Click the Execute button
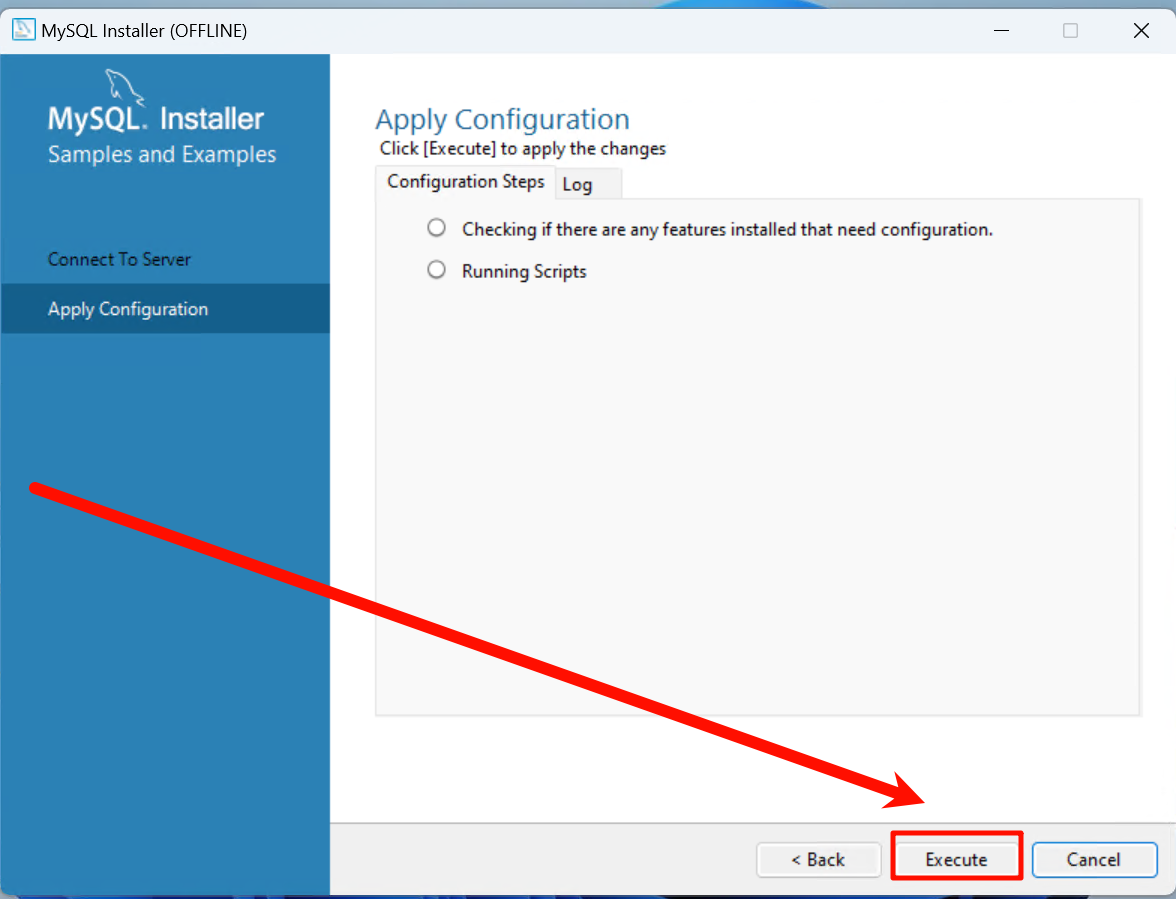This screenshot has height=899, width=1176. click(x=956, y=859)
